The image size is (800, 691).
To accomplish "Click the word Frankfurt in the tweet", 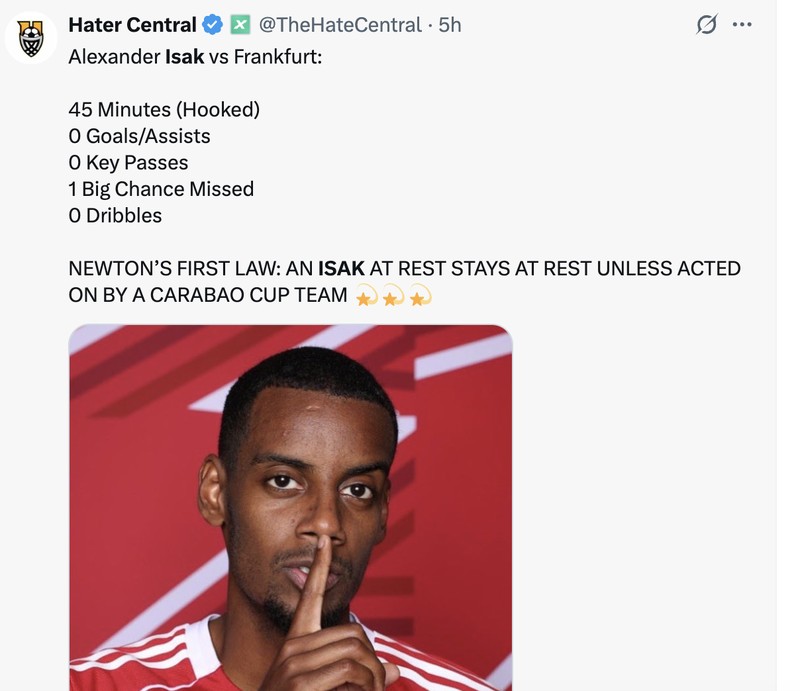I will 276,57.
